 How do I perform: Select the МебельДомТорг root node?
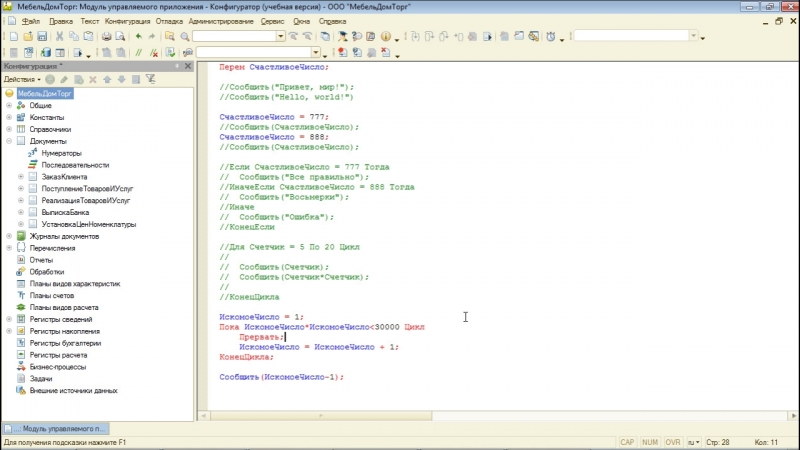coord(45,93)
